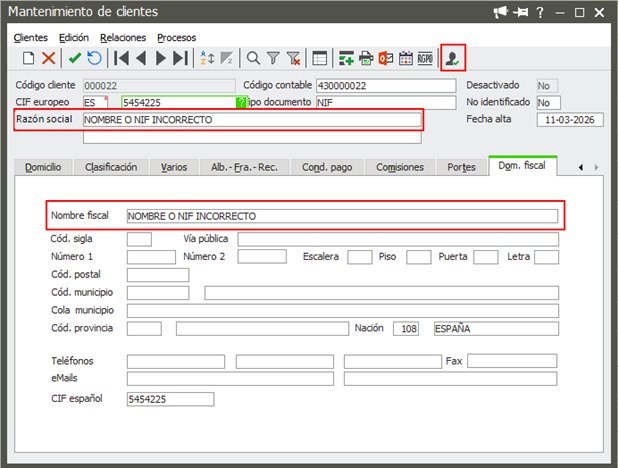Click the New record icon
Image resolution: width=619 pixels, height=468 pixels.
pyautogui.click(x=28, y=58)
